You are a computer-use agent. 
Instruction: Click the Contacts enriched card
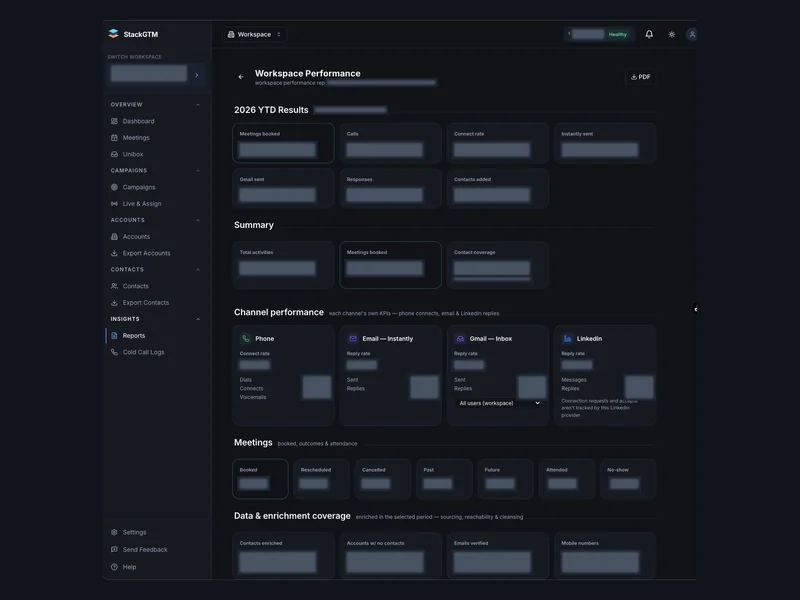coord(283,556)
